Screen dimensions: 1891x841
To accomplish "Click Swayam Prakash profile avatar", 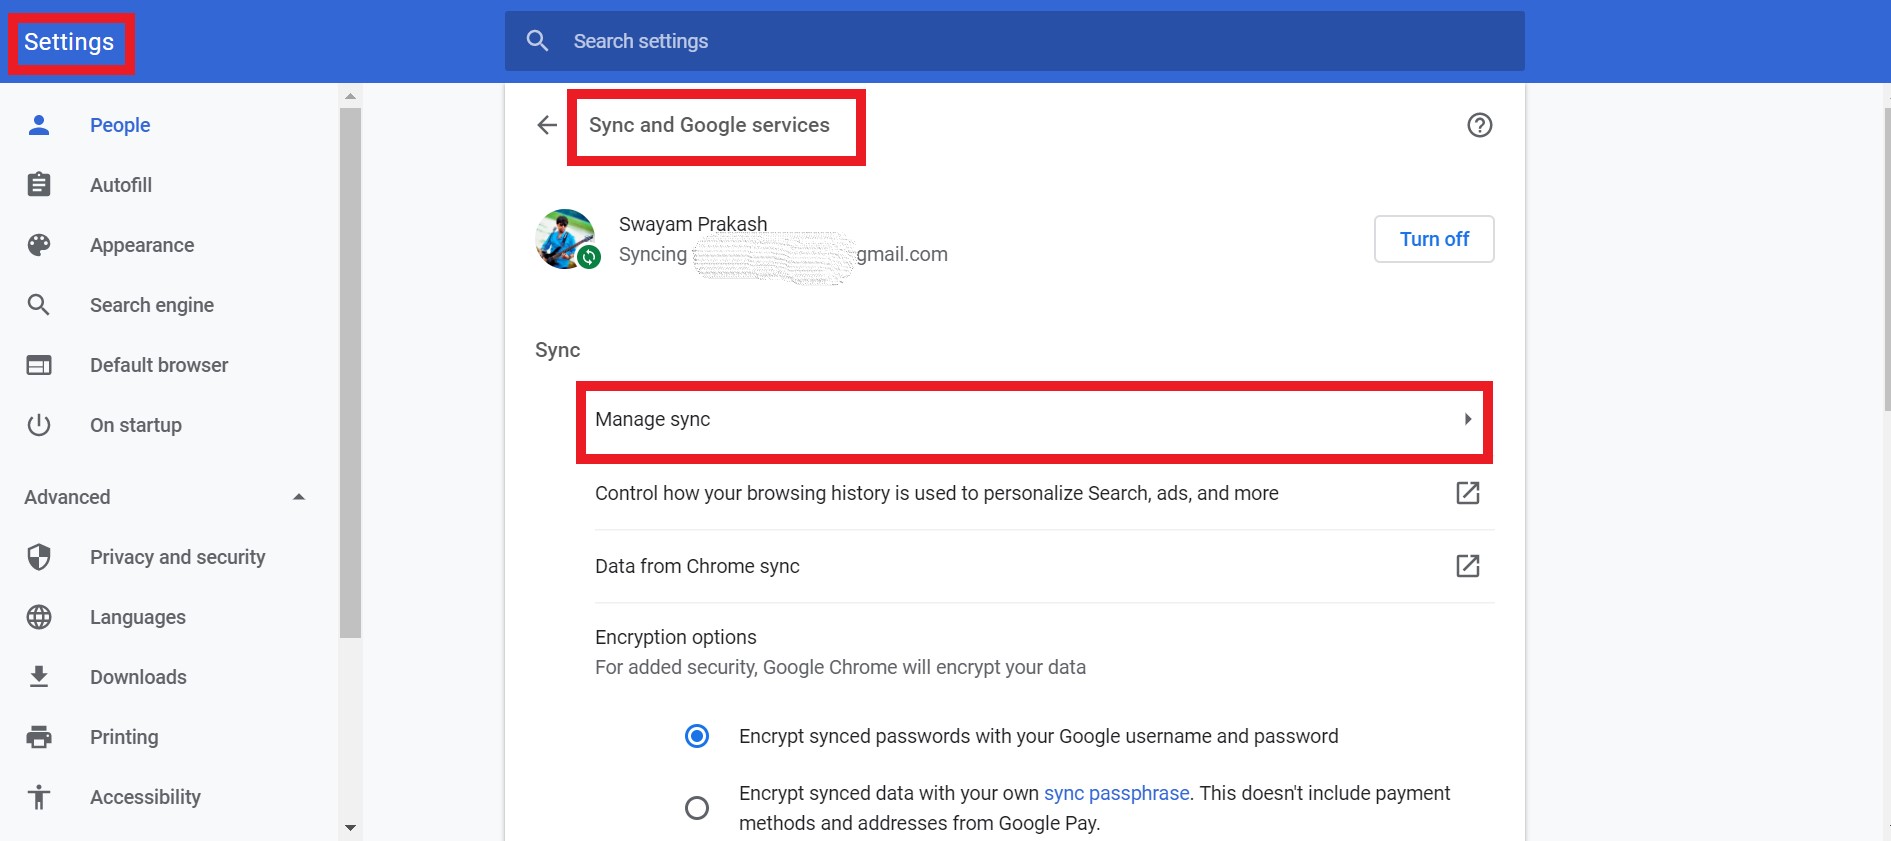I will 566,239.
